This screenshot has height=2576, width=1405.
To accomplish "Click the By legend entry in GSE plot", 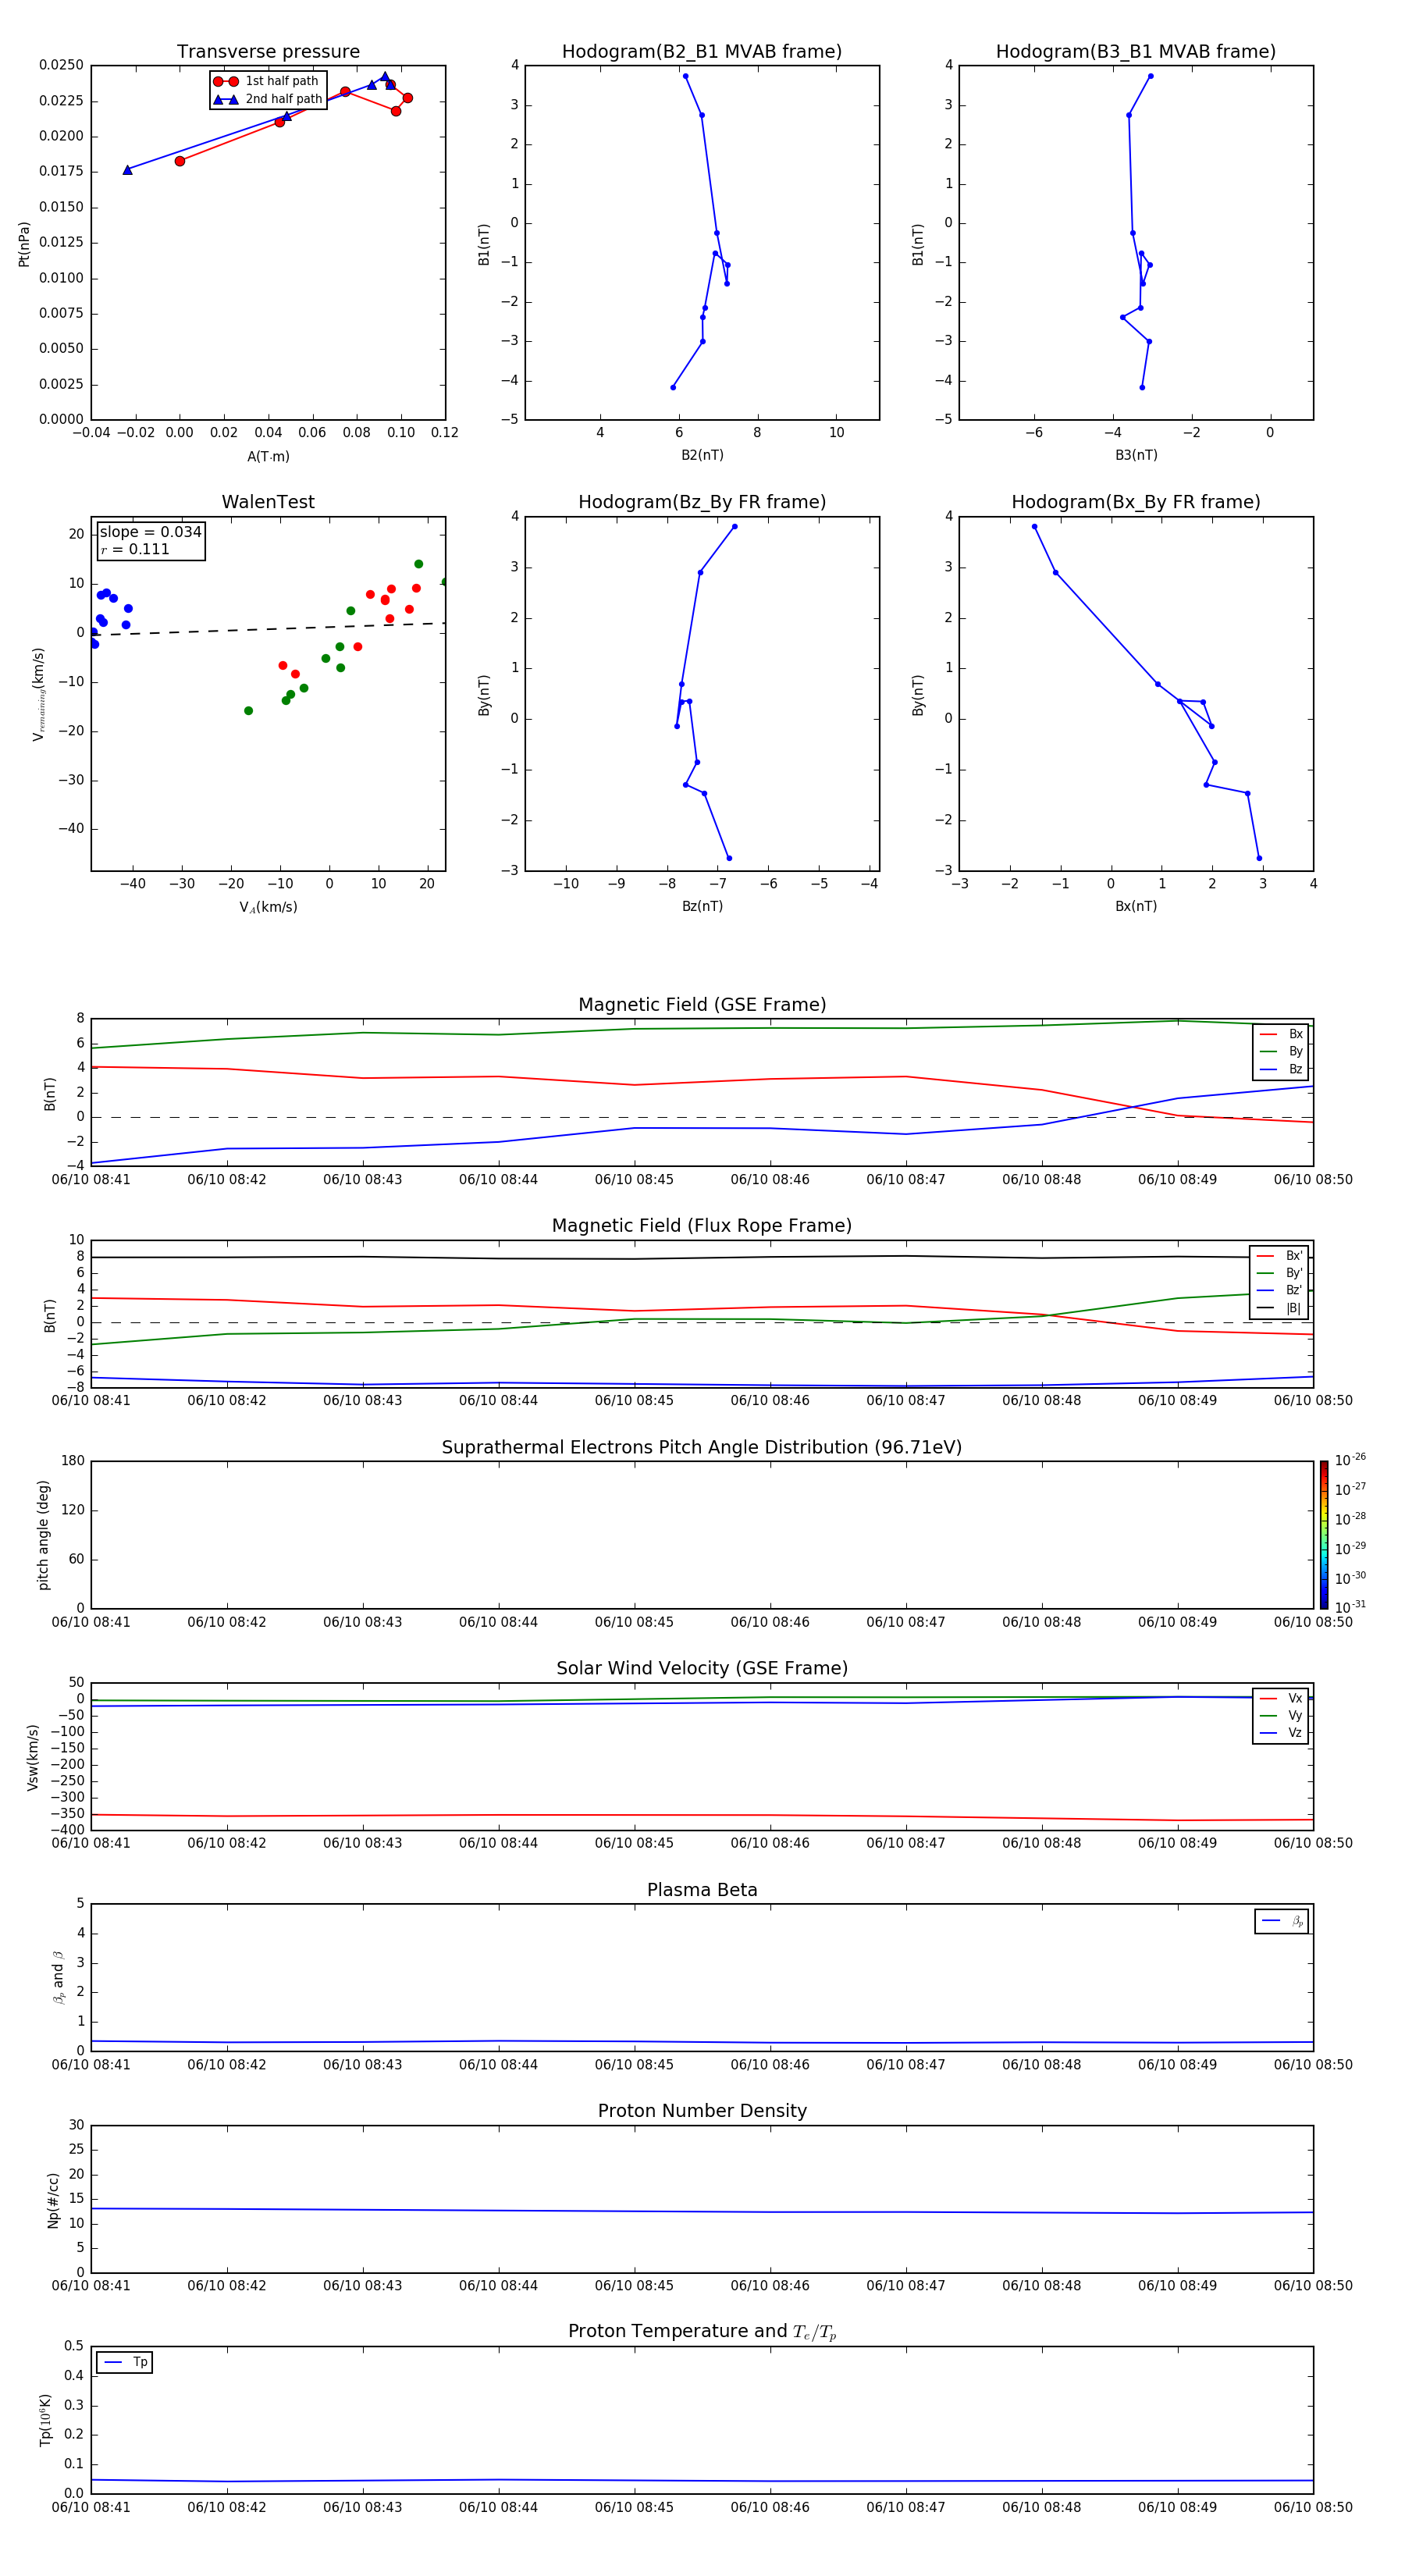I will (1281, 1051).
